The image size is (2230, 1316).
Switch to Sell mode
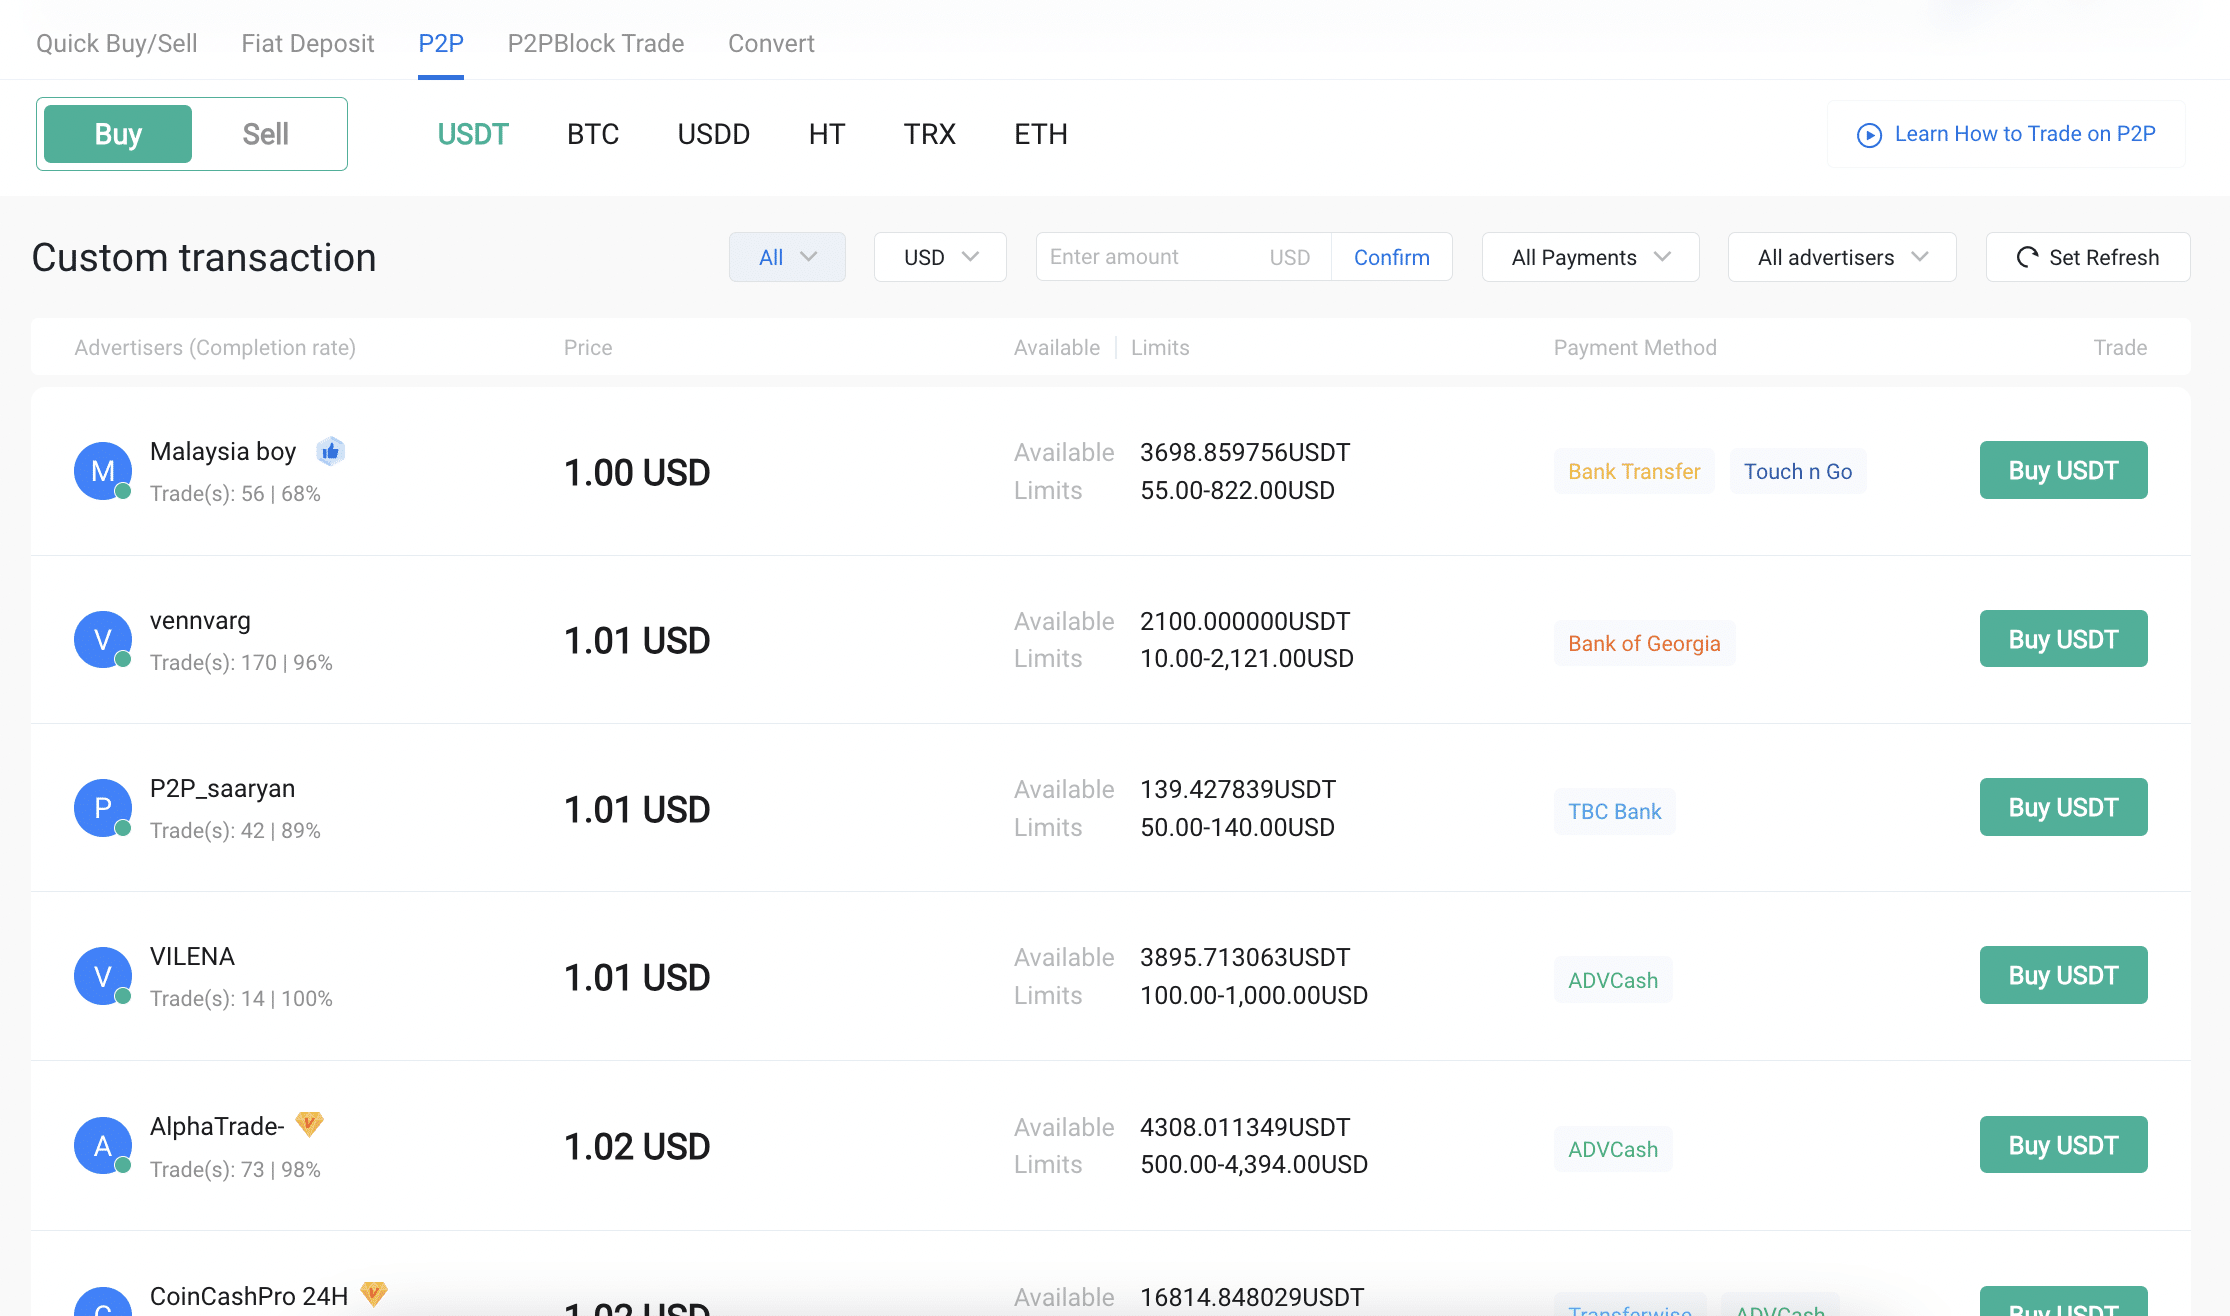pos(265,134)
